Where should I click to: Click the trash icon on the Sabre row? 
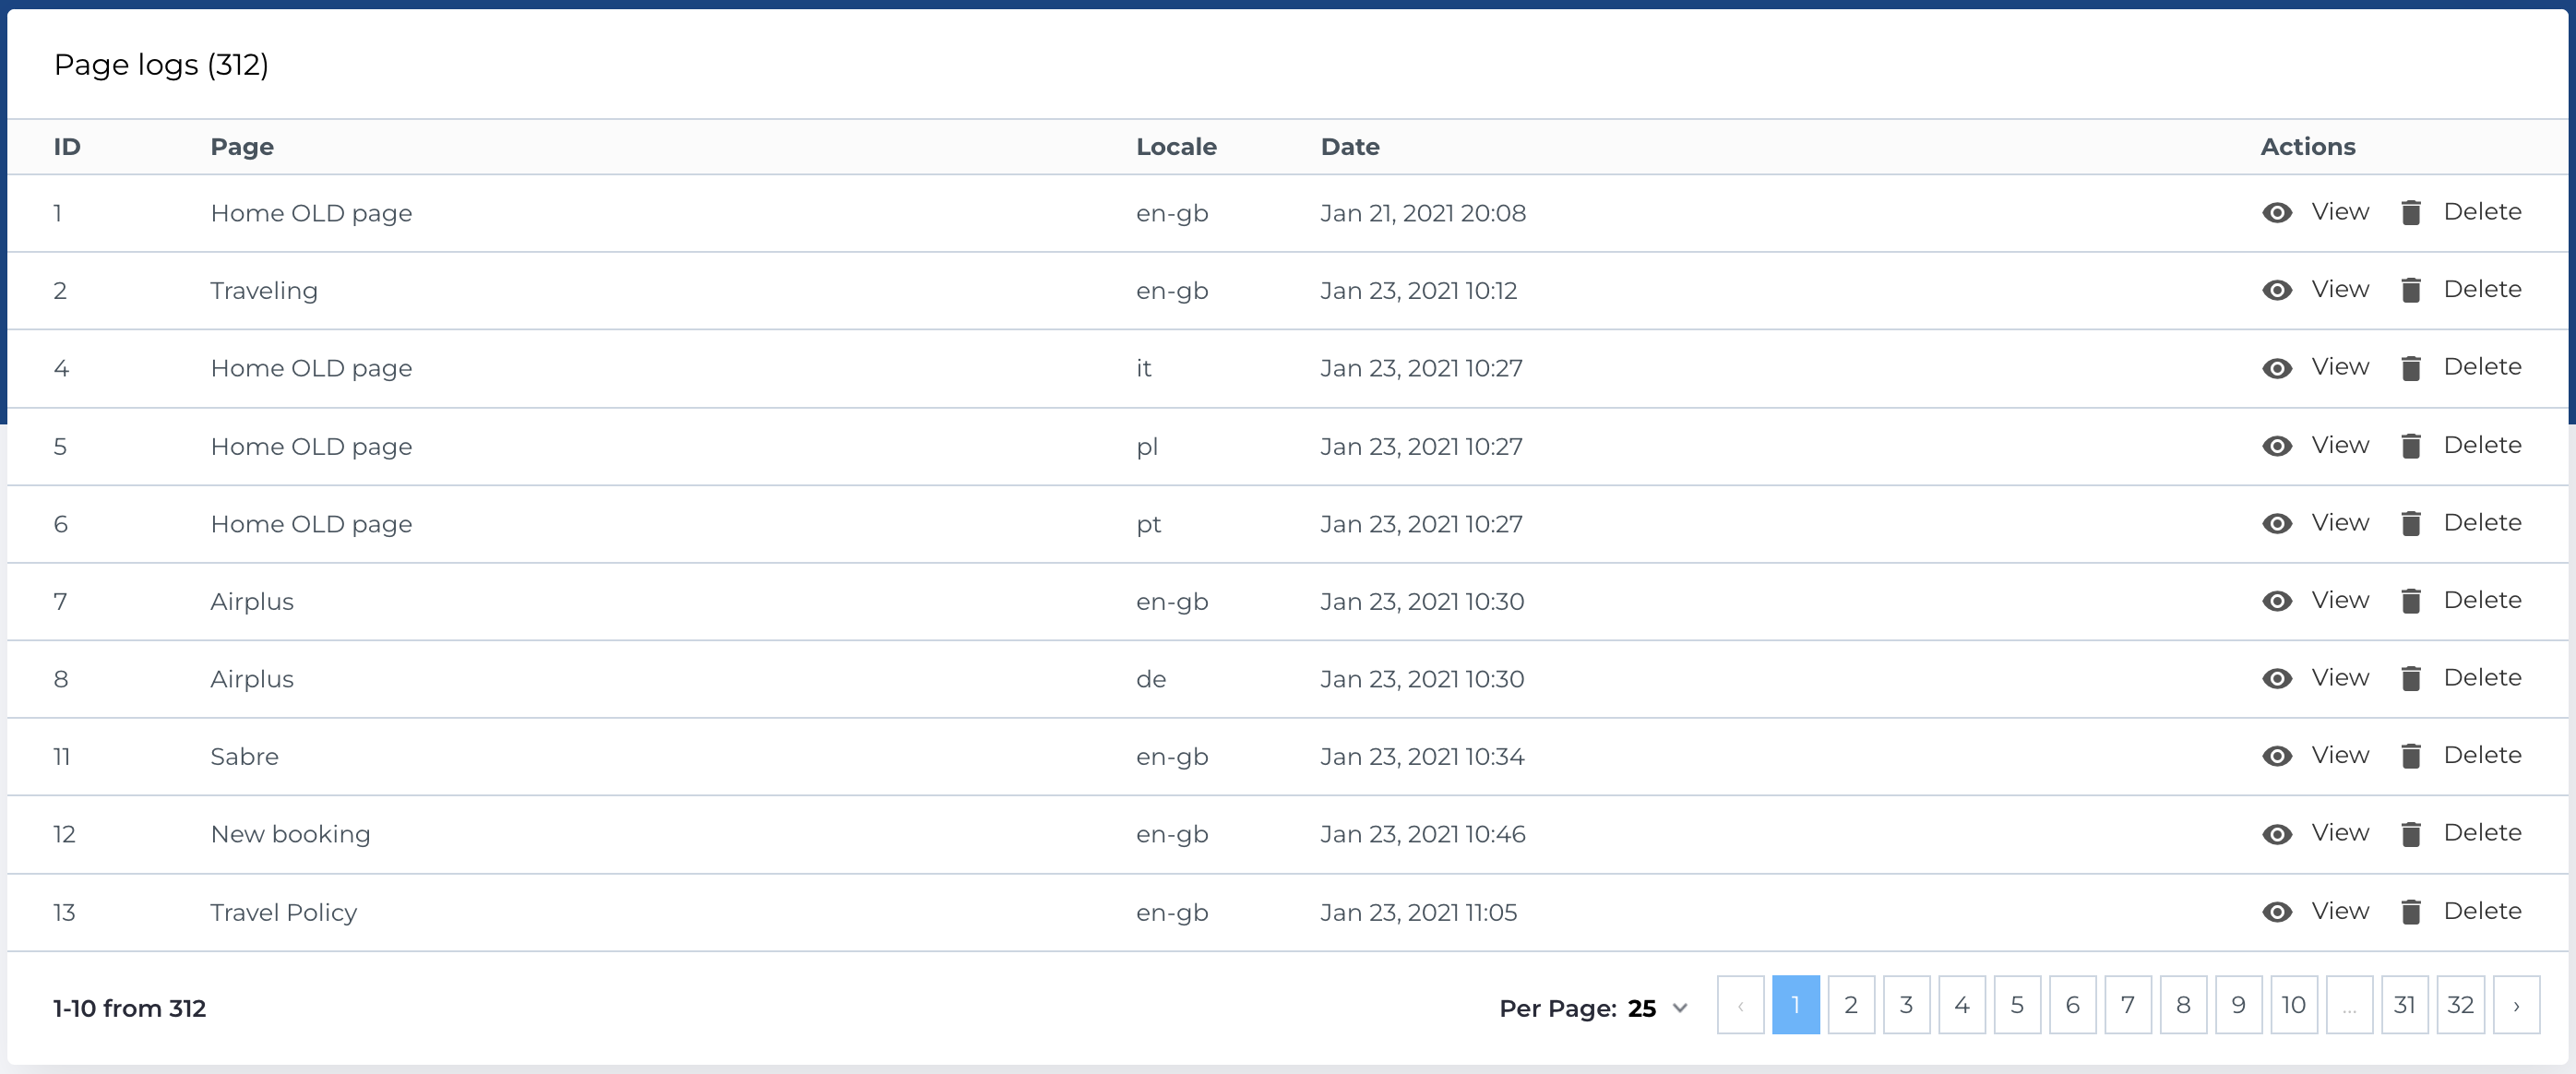pyautogui.click(x=2412, y=756)
